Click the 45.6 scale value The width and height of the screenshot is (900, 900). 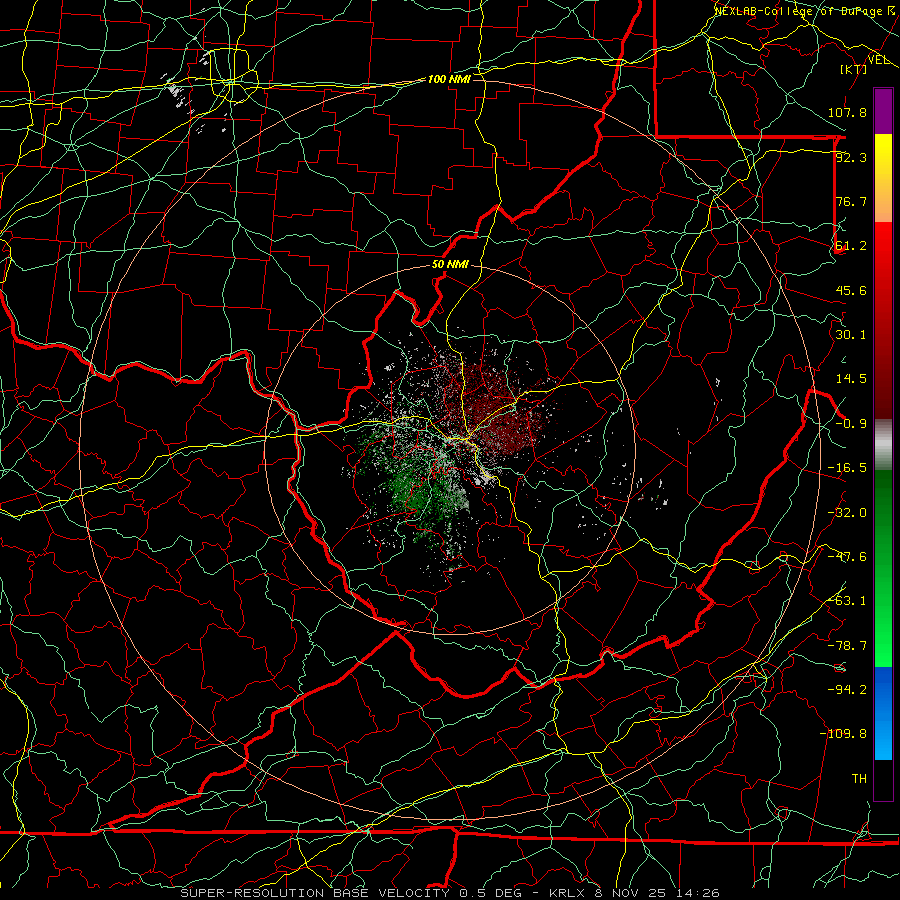[x=851, y=290]
